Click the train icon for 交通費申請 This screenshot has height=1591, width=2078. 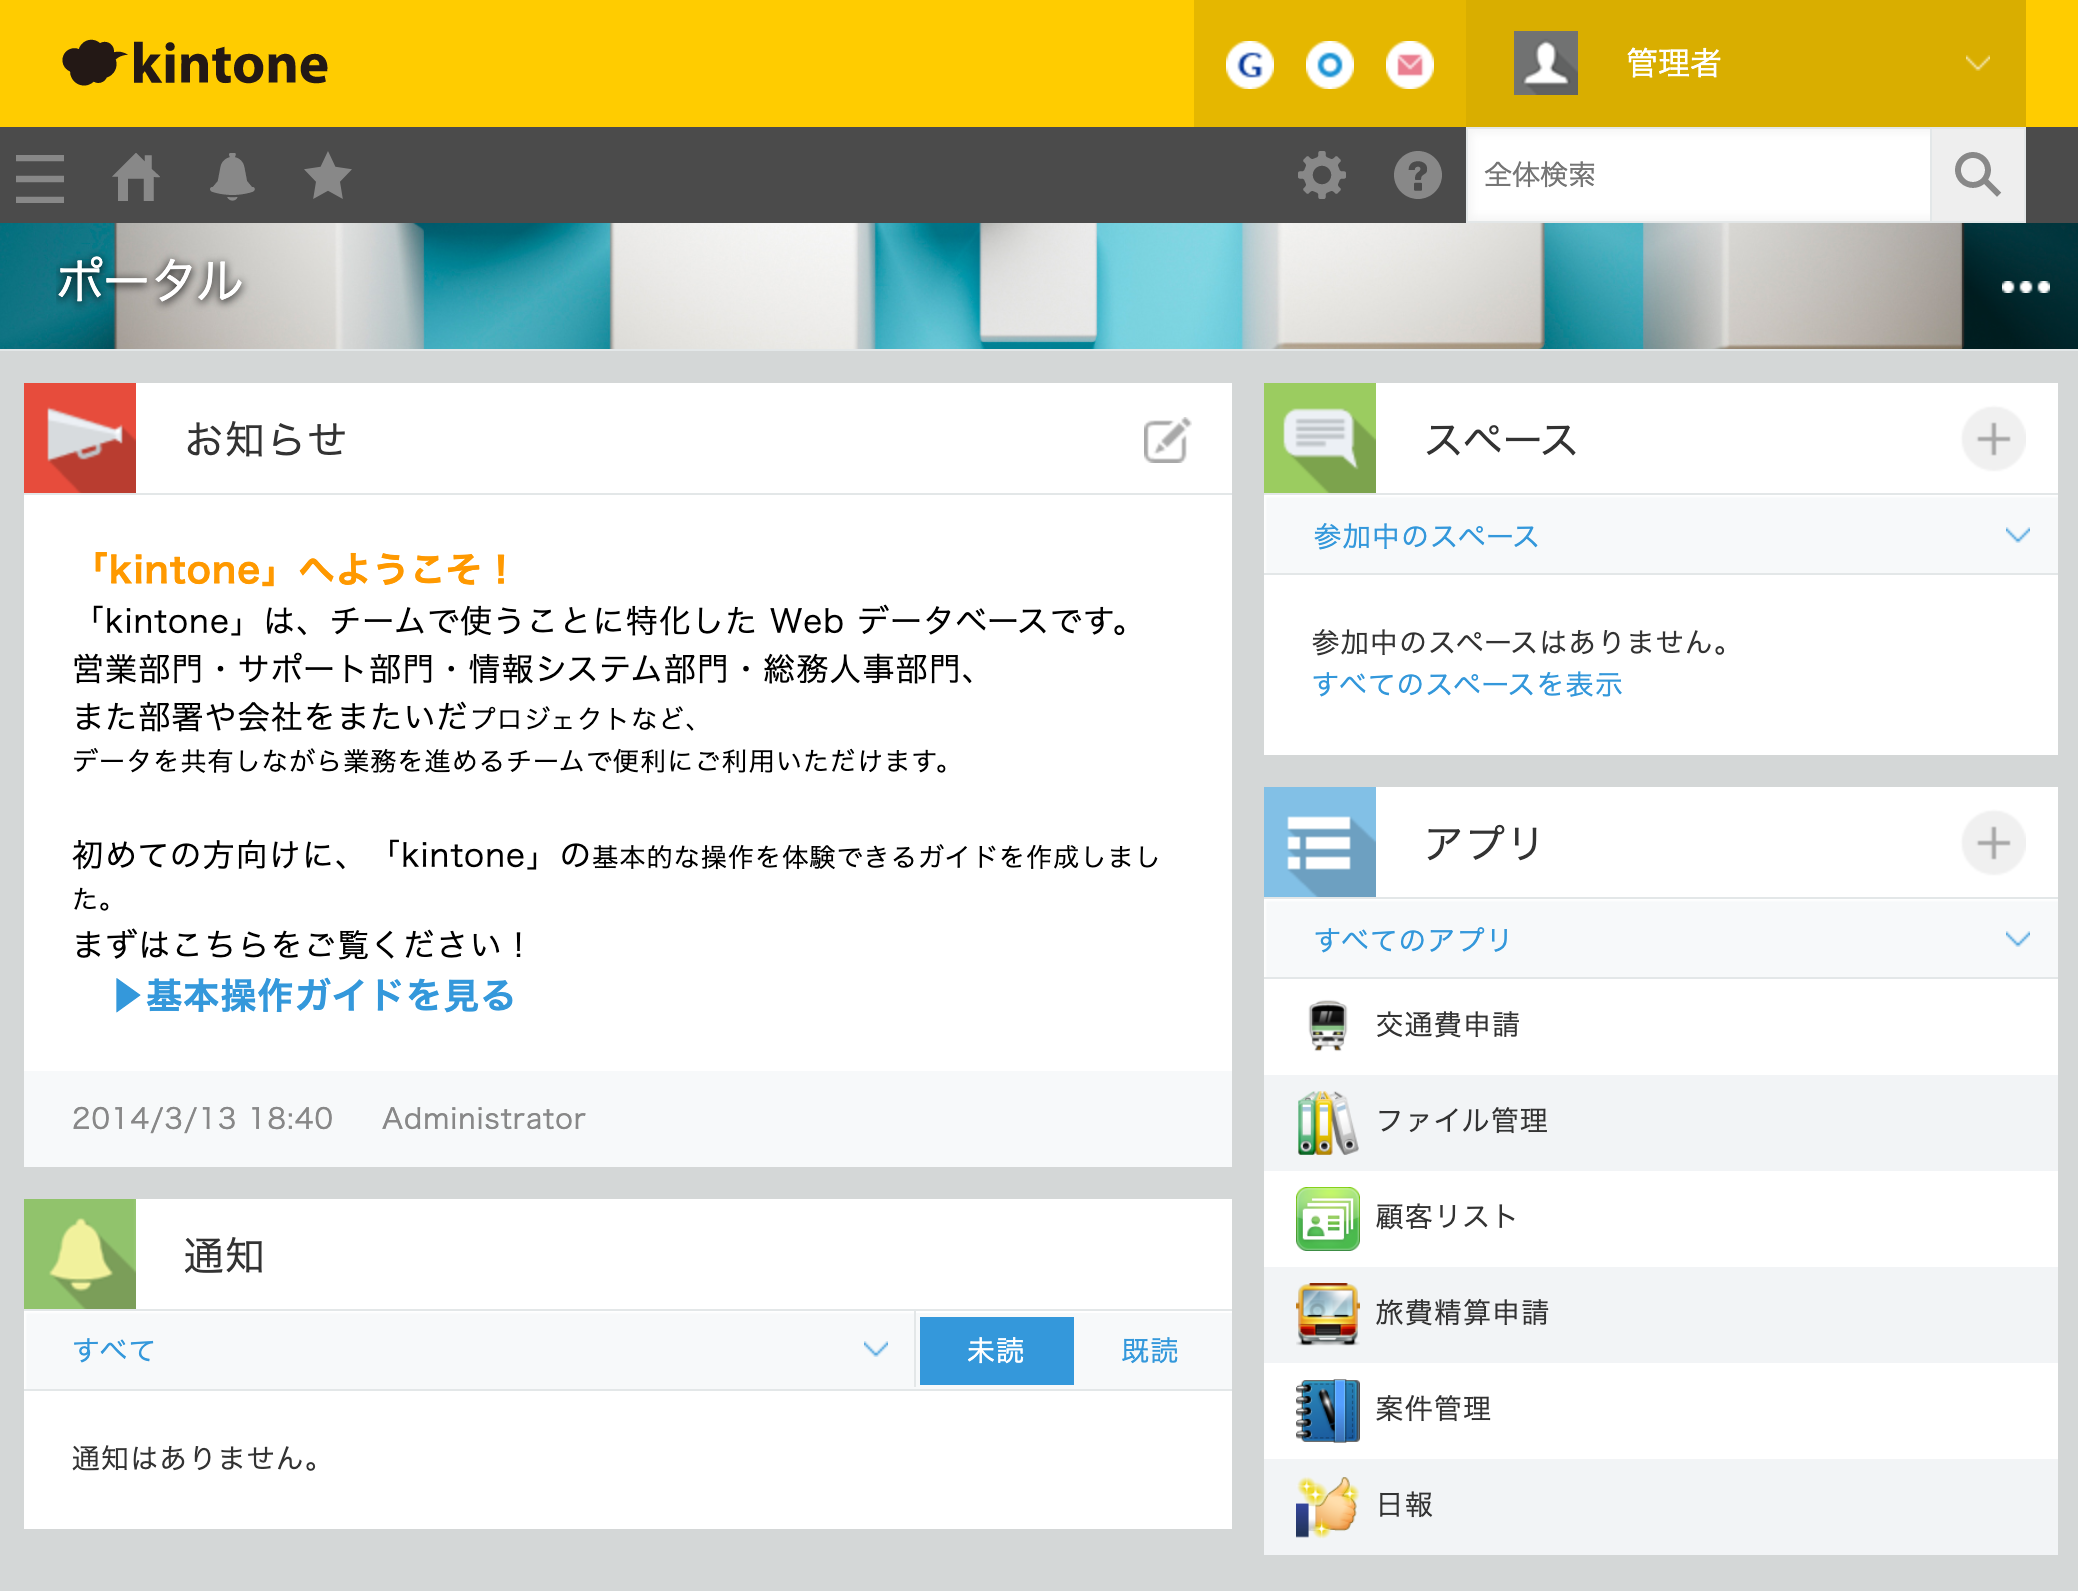[1328, 1025]
